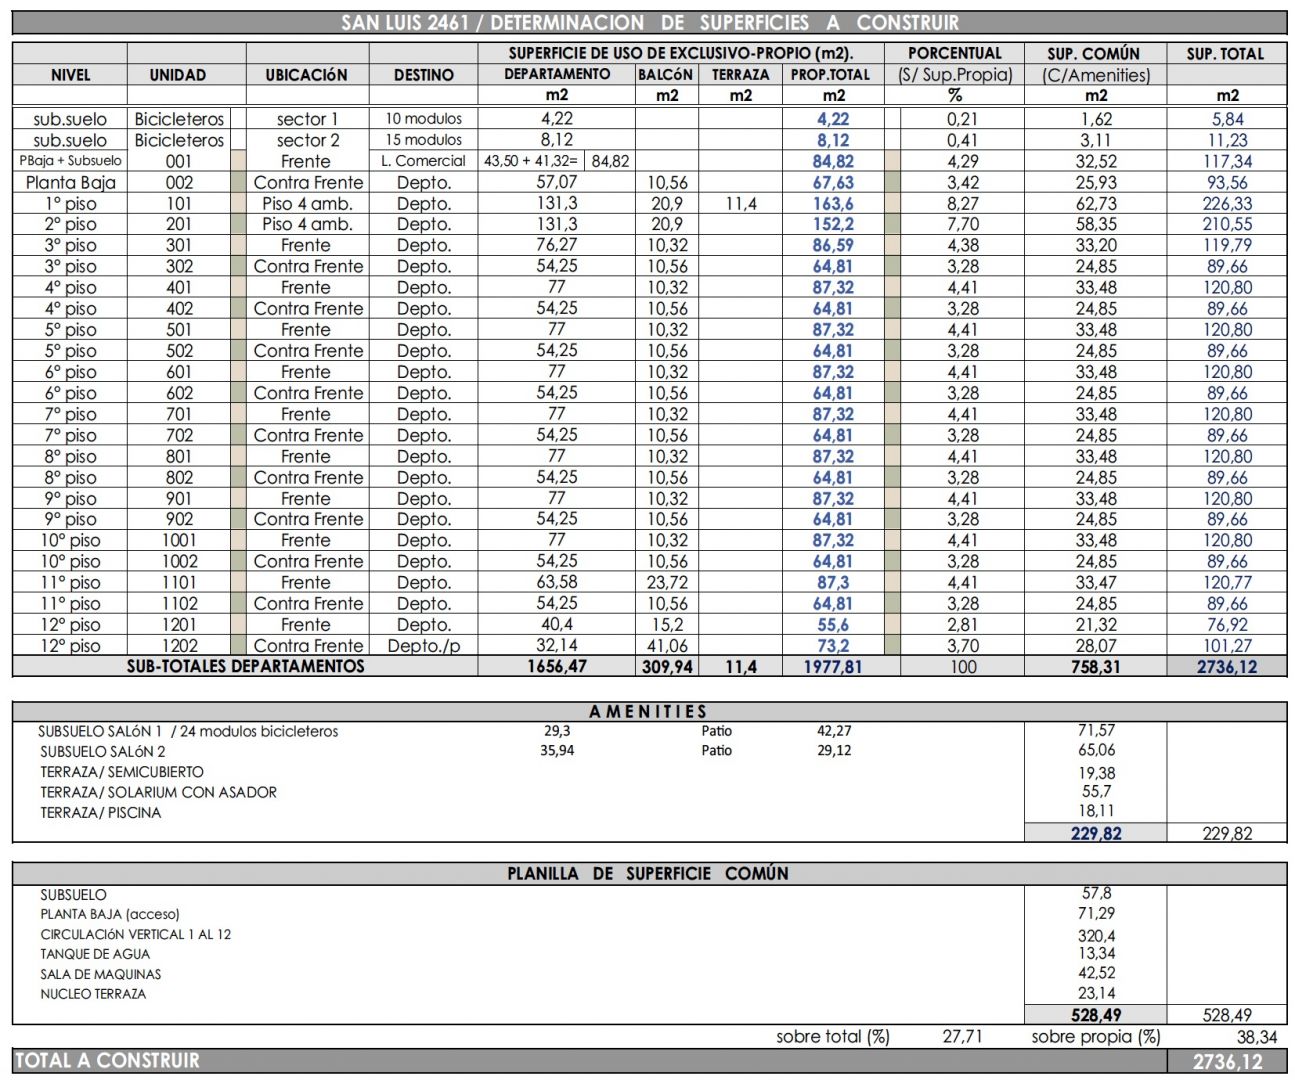Select the DESTINO column header
This screenshot has width=1295, height=1080.
(x=423, y=75)
